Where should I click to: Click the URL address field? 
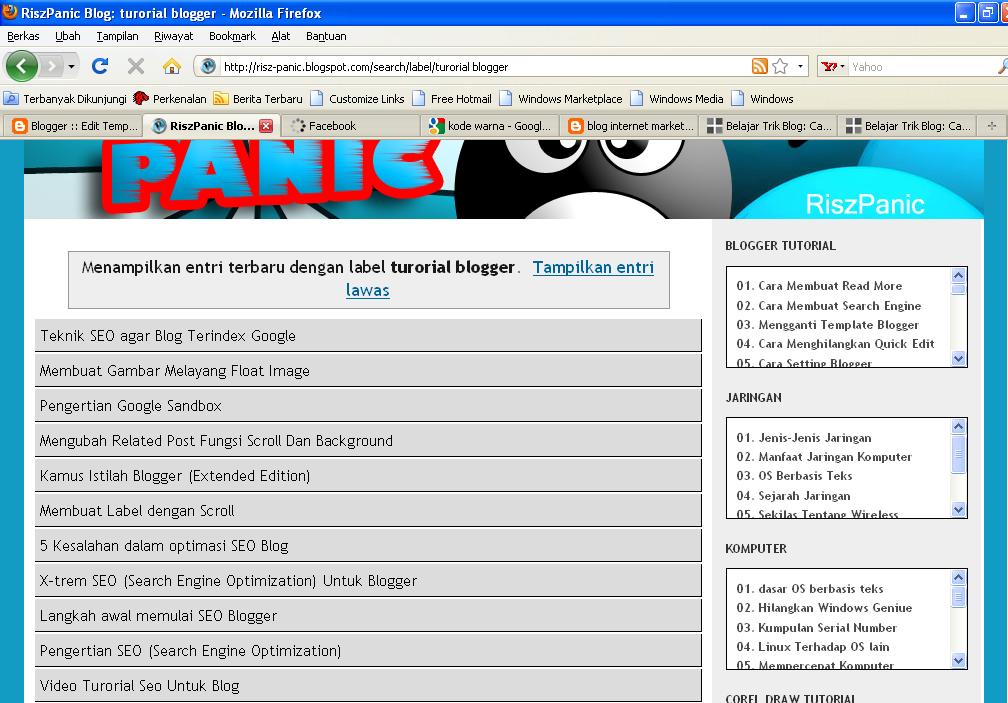(x=484, y=67)
